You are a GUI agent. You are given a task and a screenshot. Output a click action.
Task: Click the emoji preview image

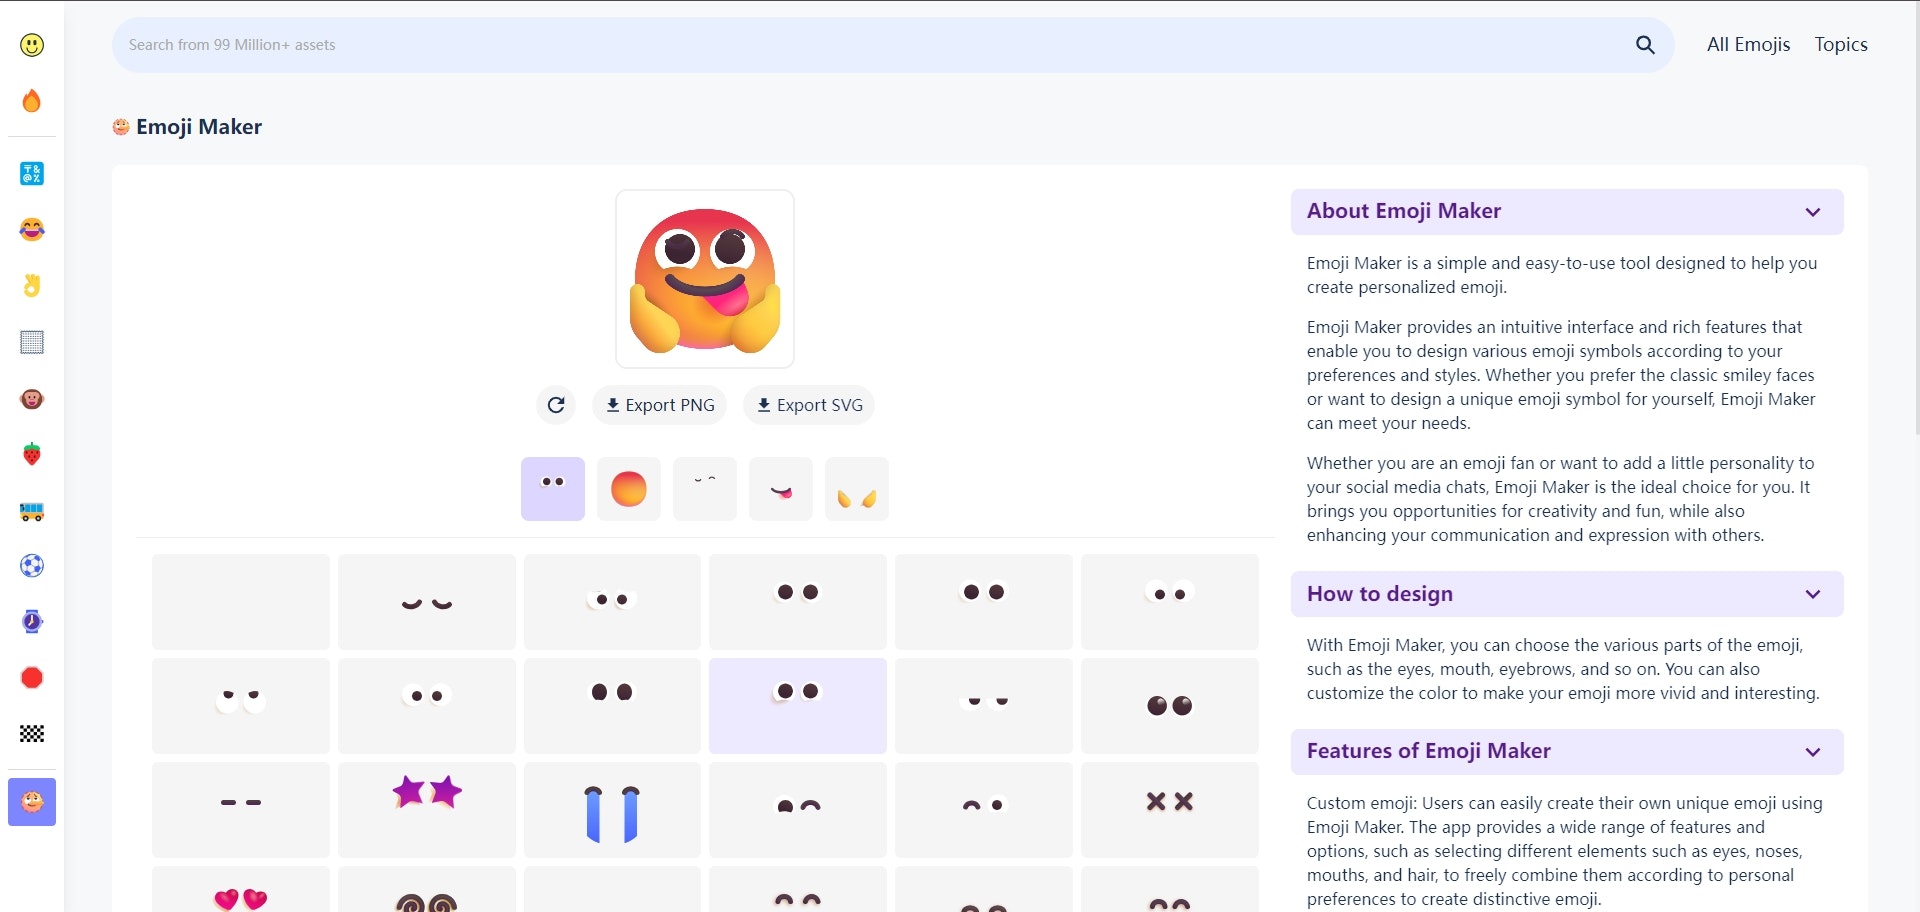point(705,279)
